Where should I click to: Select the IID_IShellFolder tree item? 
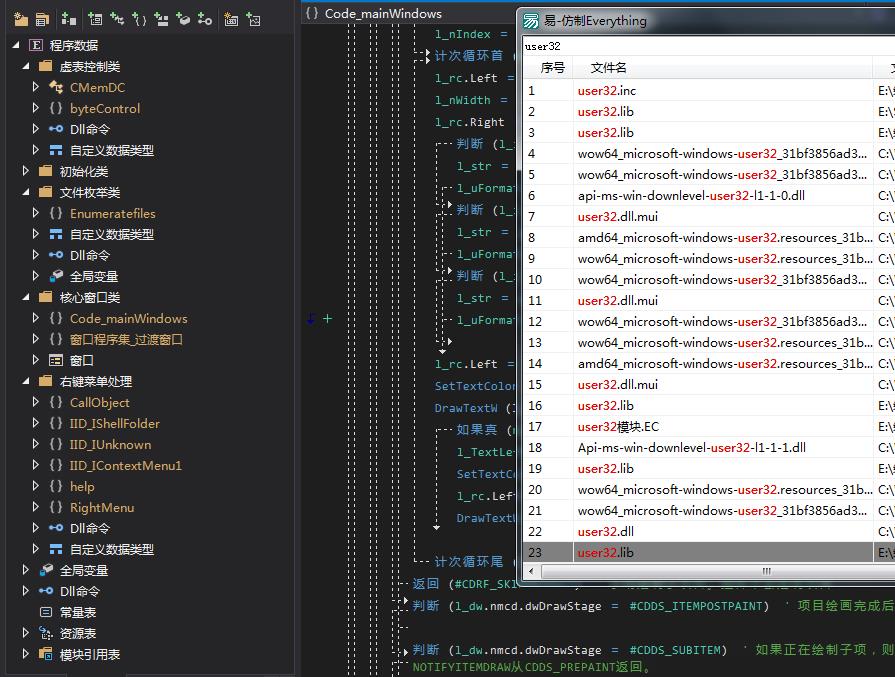click(x=114, y=423)
